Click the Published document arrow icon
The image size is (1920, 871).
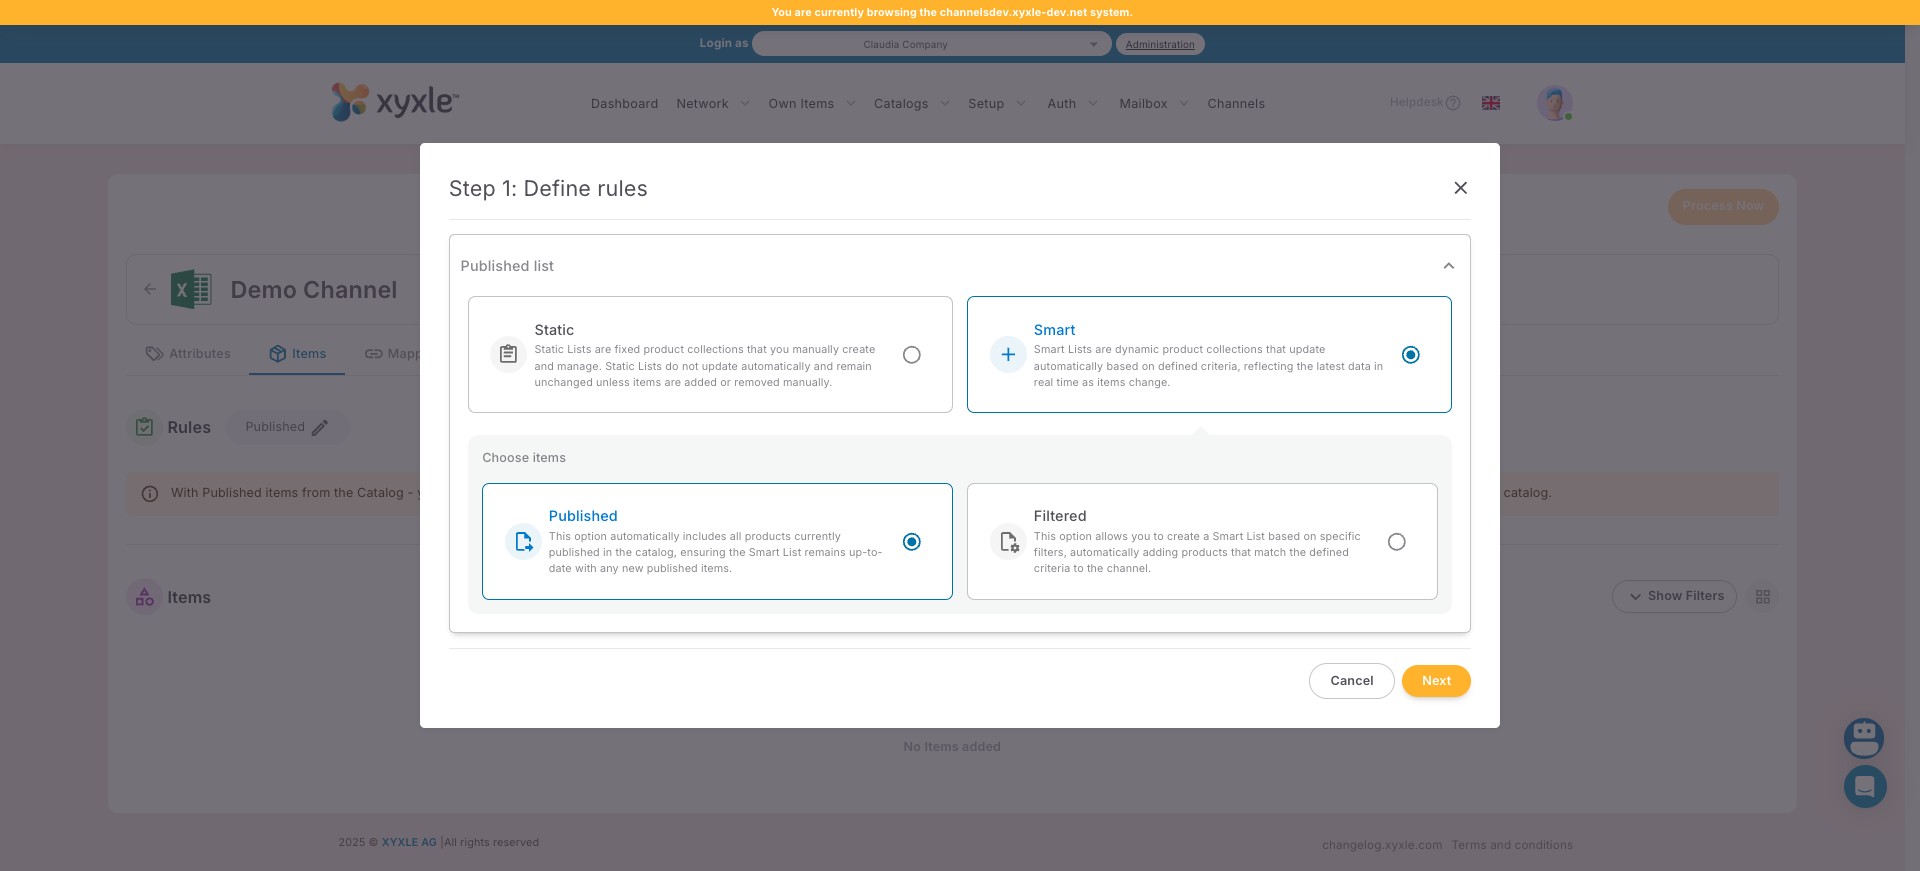pyautogui.click(x=523, y=542)
